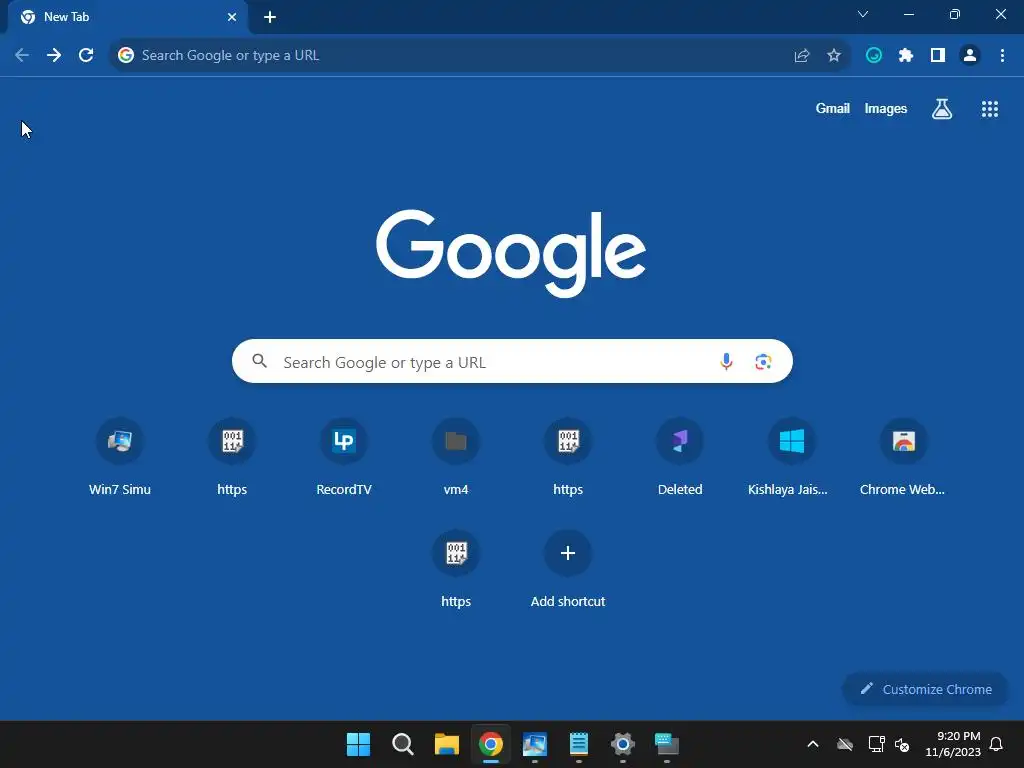
Task: Open the Extensions puzzle piece menu
Action: click(906, 56)
